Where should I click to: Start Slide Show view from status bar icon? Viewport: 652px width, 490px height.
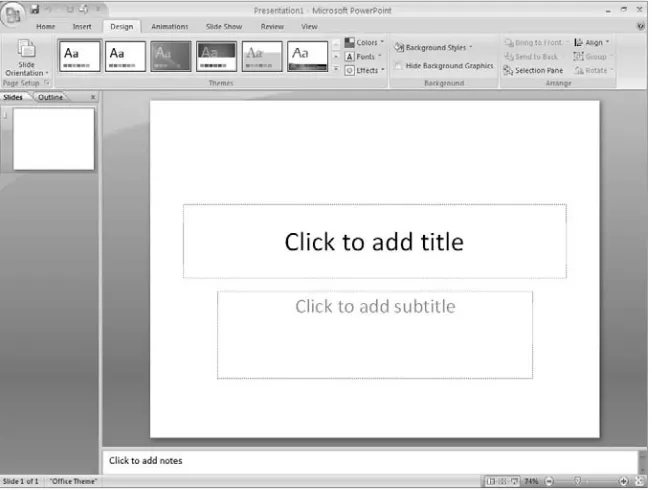[x=514, y=481]
